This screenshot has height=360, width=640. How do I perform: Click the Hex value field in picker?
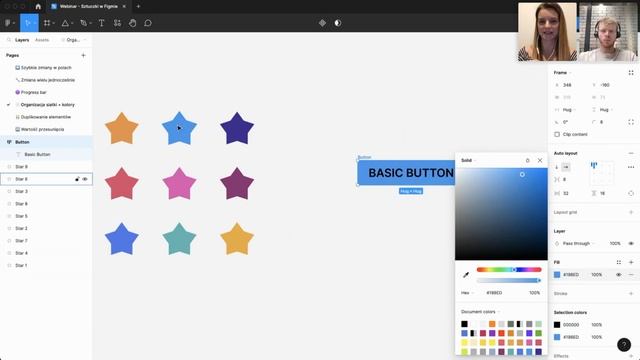coord(494,293)
